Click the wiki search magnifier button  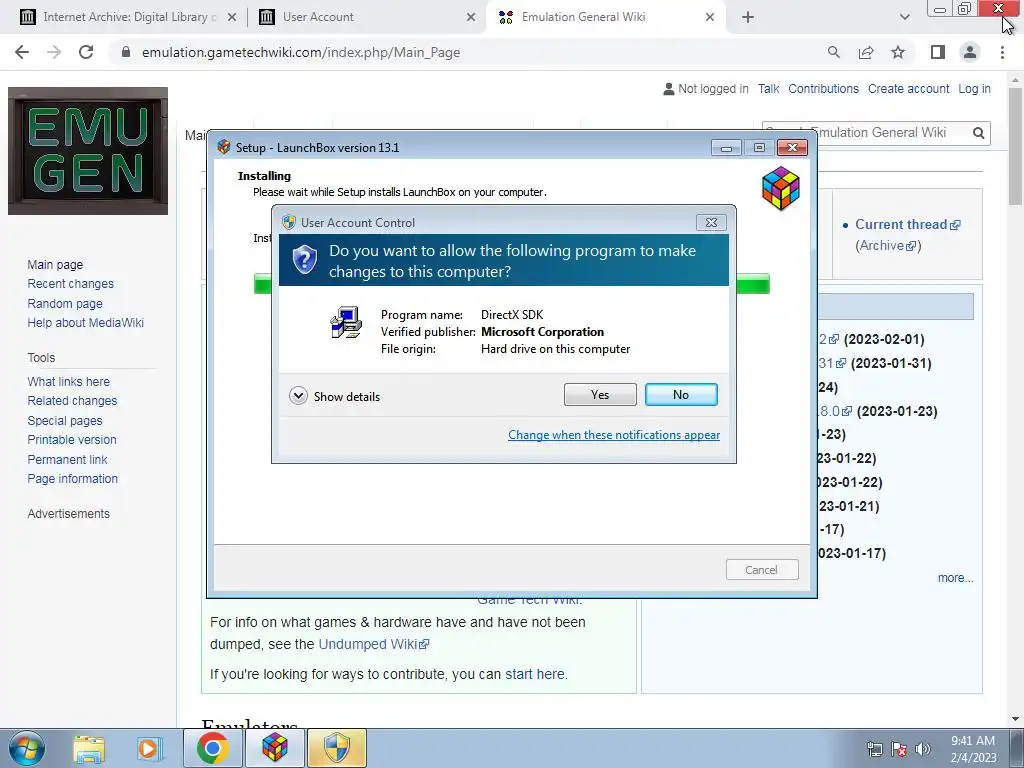978,133
